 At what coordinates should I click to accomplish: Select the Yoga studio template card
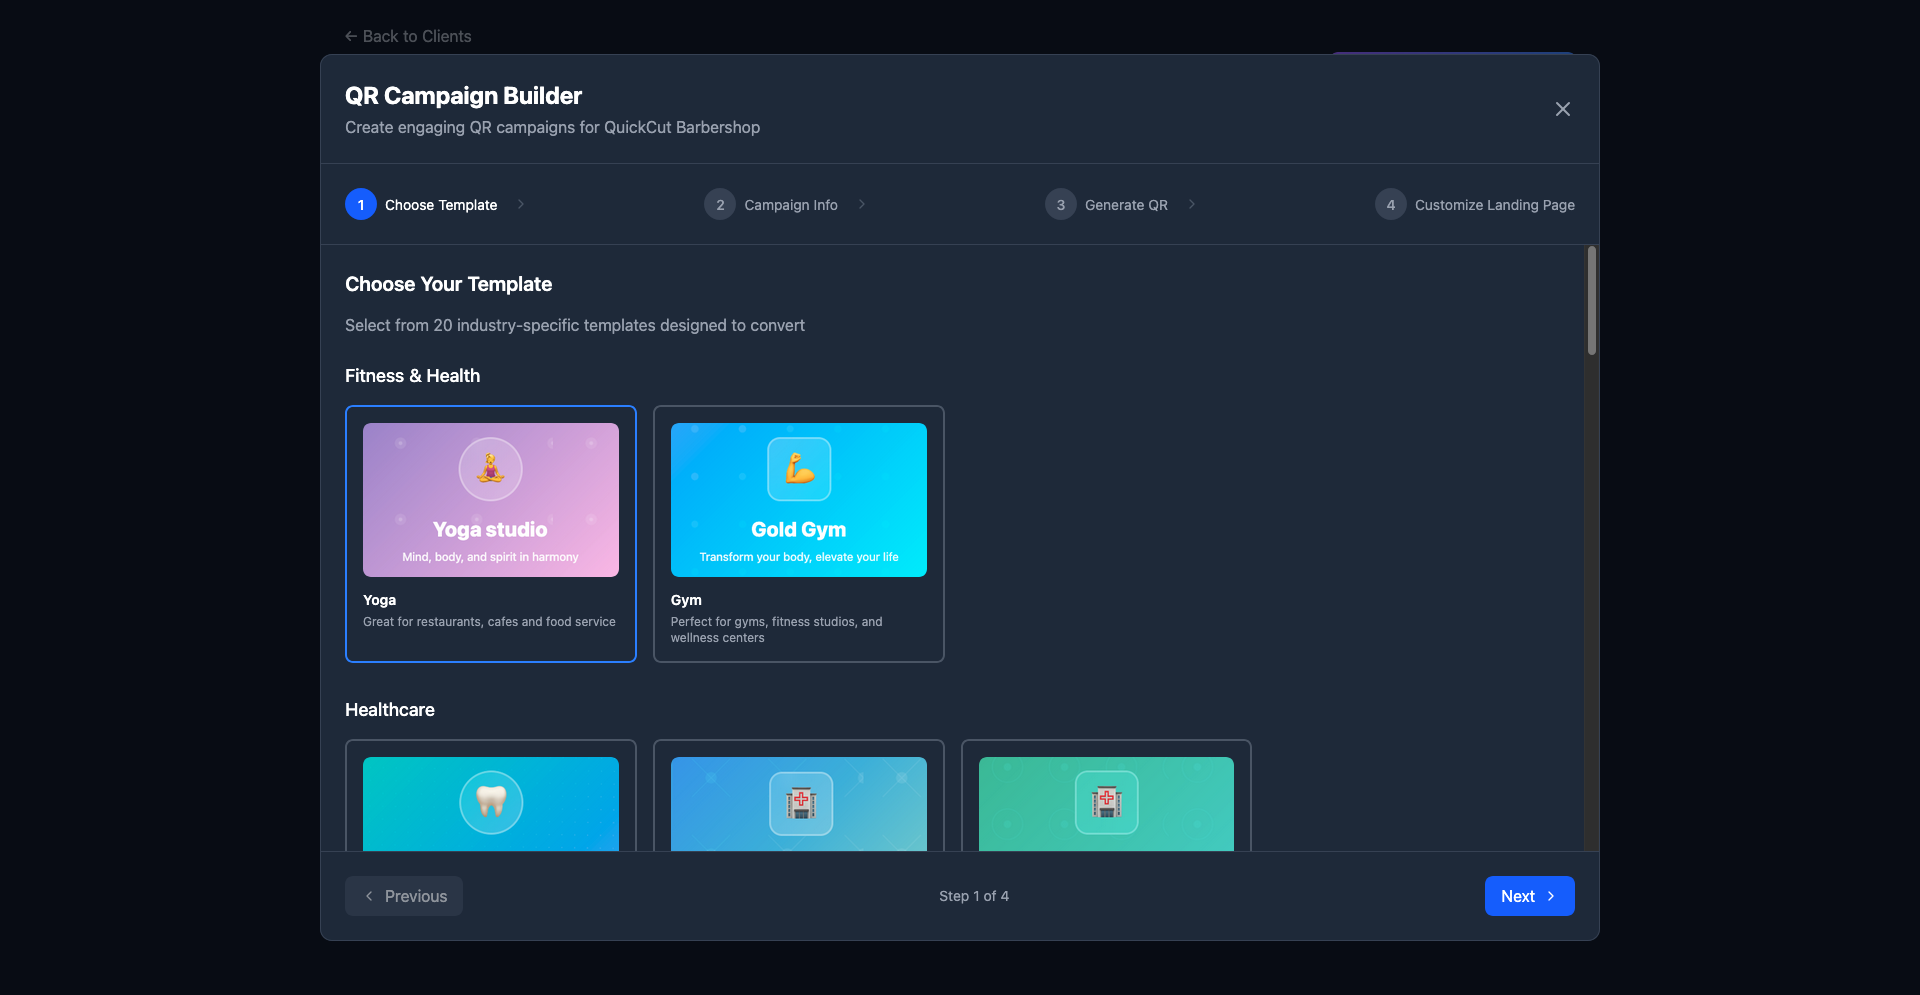(x=490, y=533)
